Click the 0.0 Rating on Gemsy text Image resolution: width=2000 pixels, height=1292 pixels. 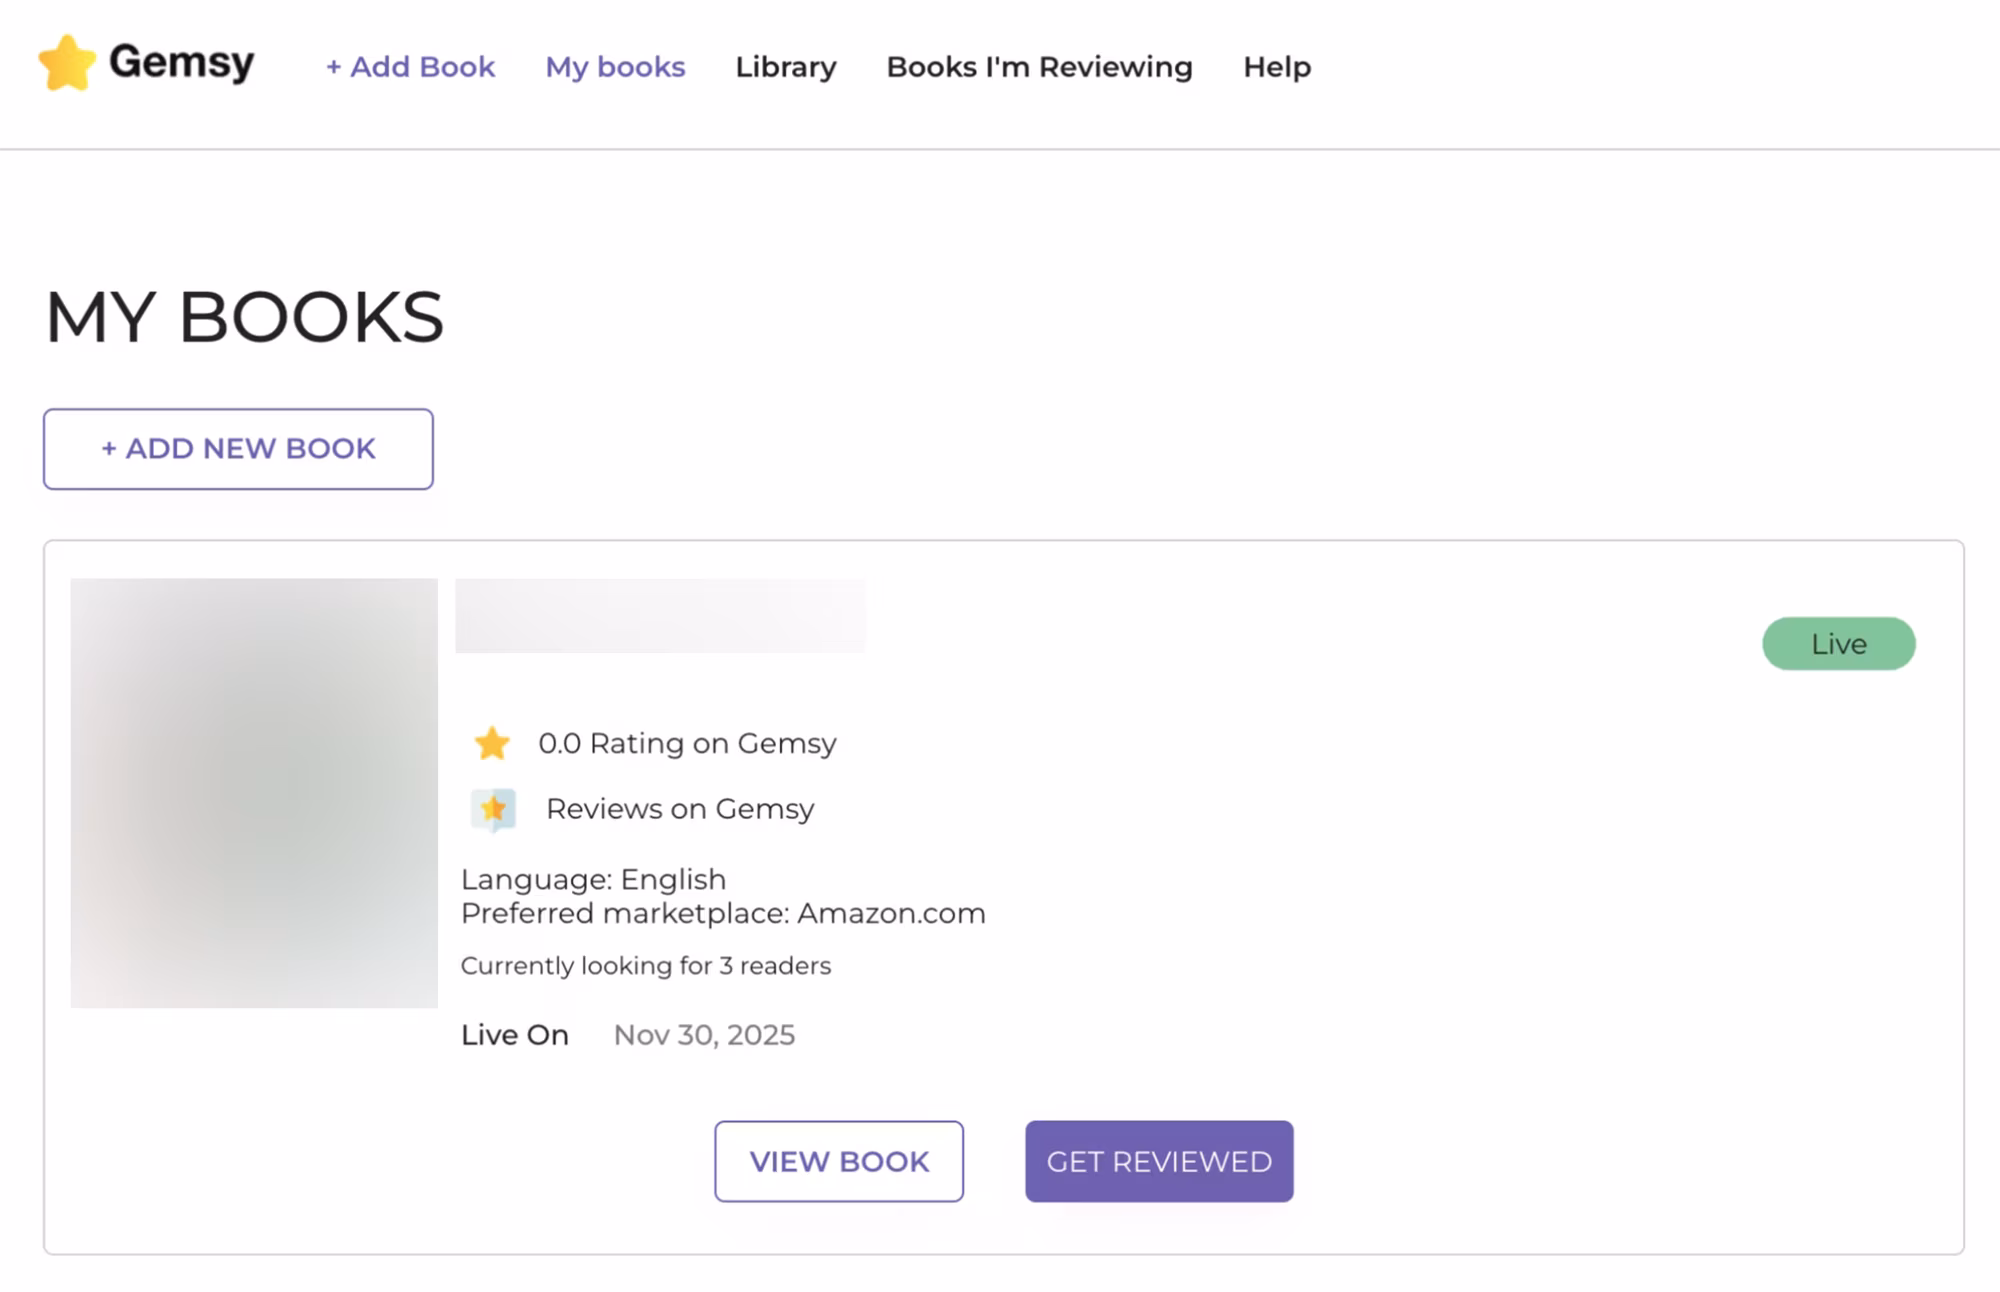[x=687, y=742]
